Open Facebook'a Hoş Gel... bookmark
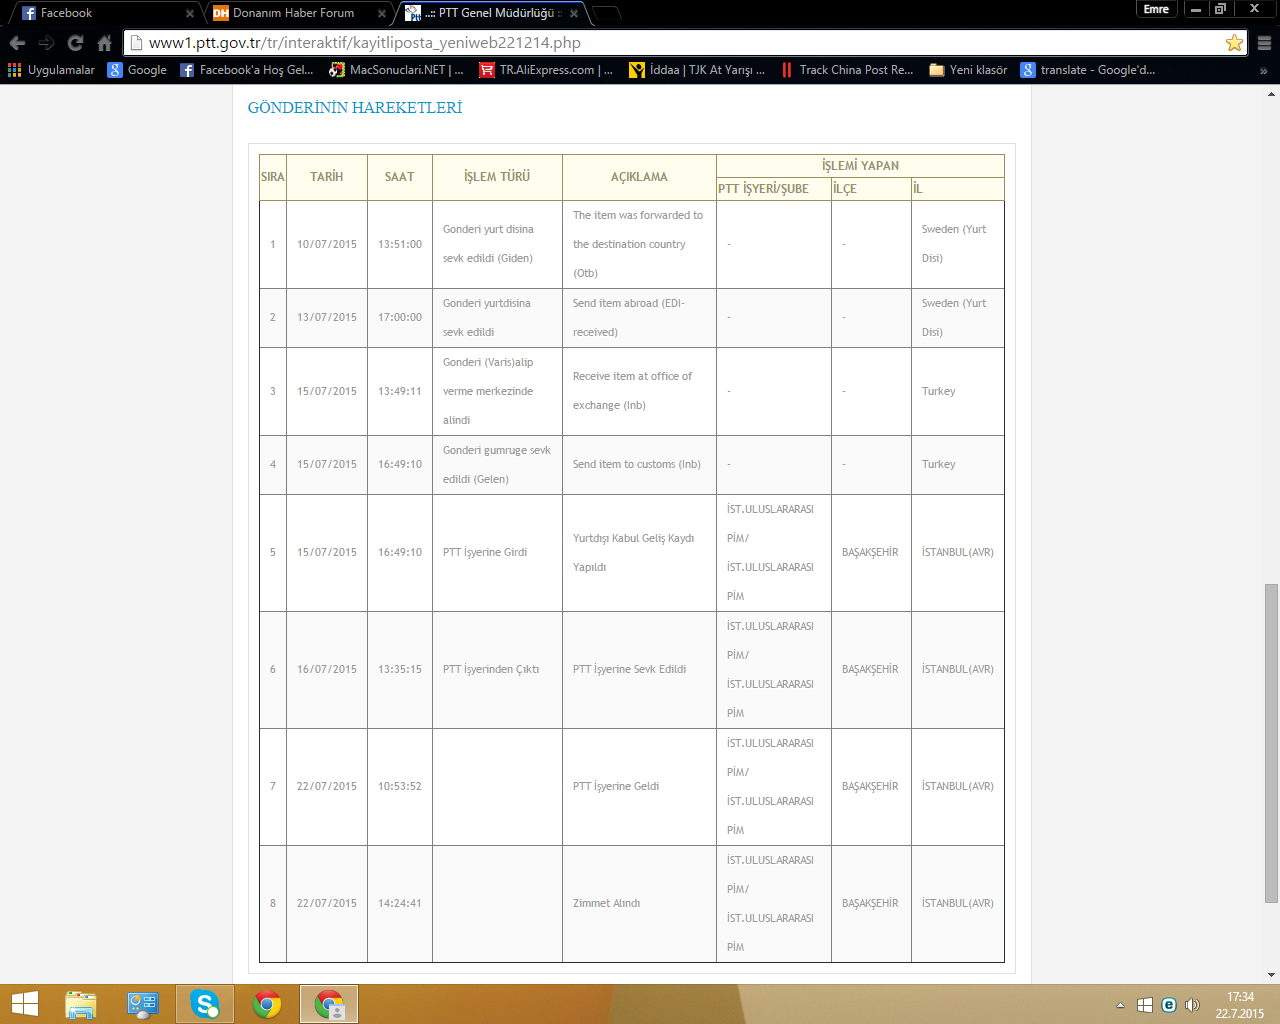The width and height of the screenshot is (1280, 1024). 247,70
